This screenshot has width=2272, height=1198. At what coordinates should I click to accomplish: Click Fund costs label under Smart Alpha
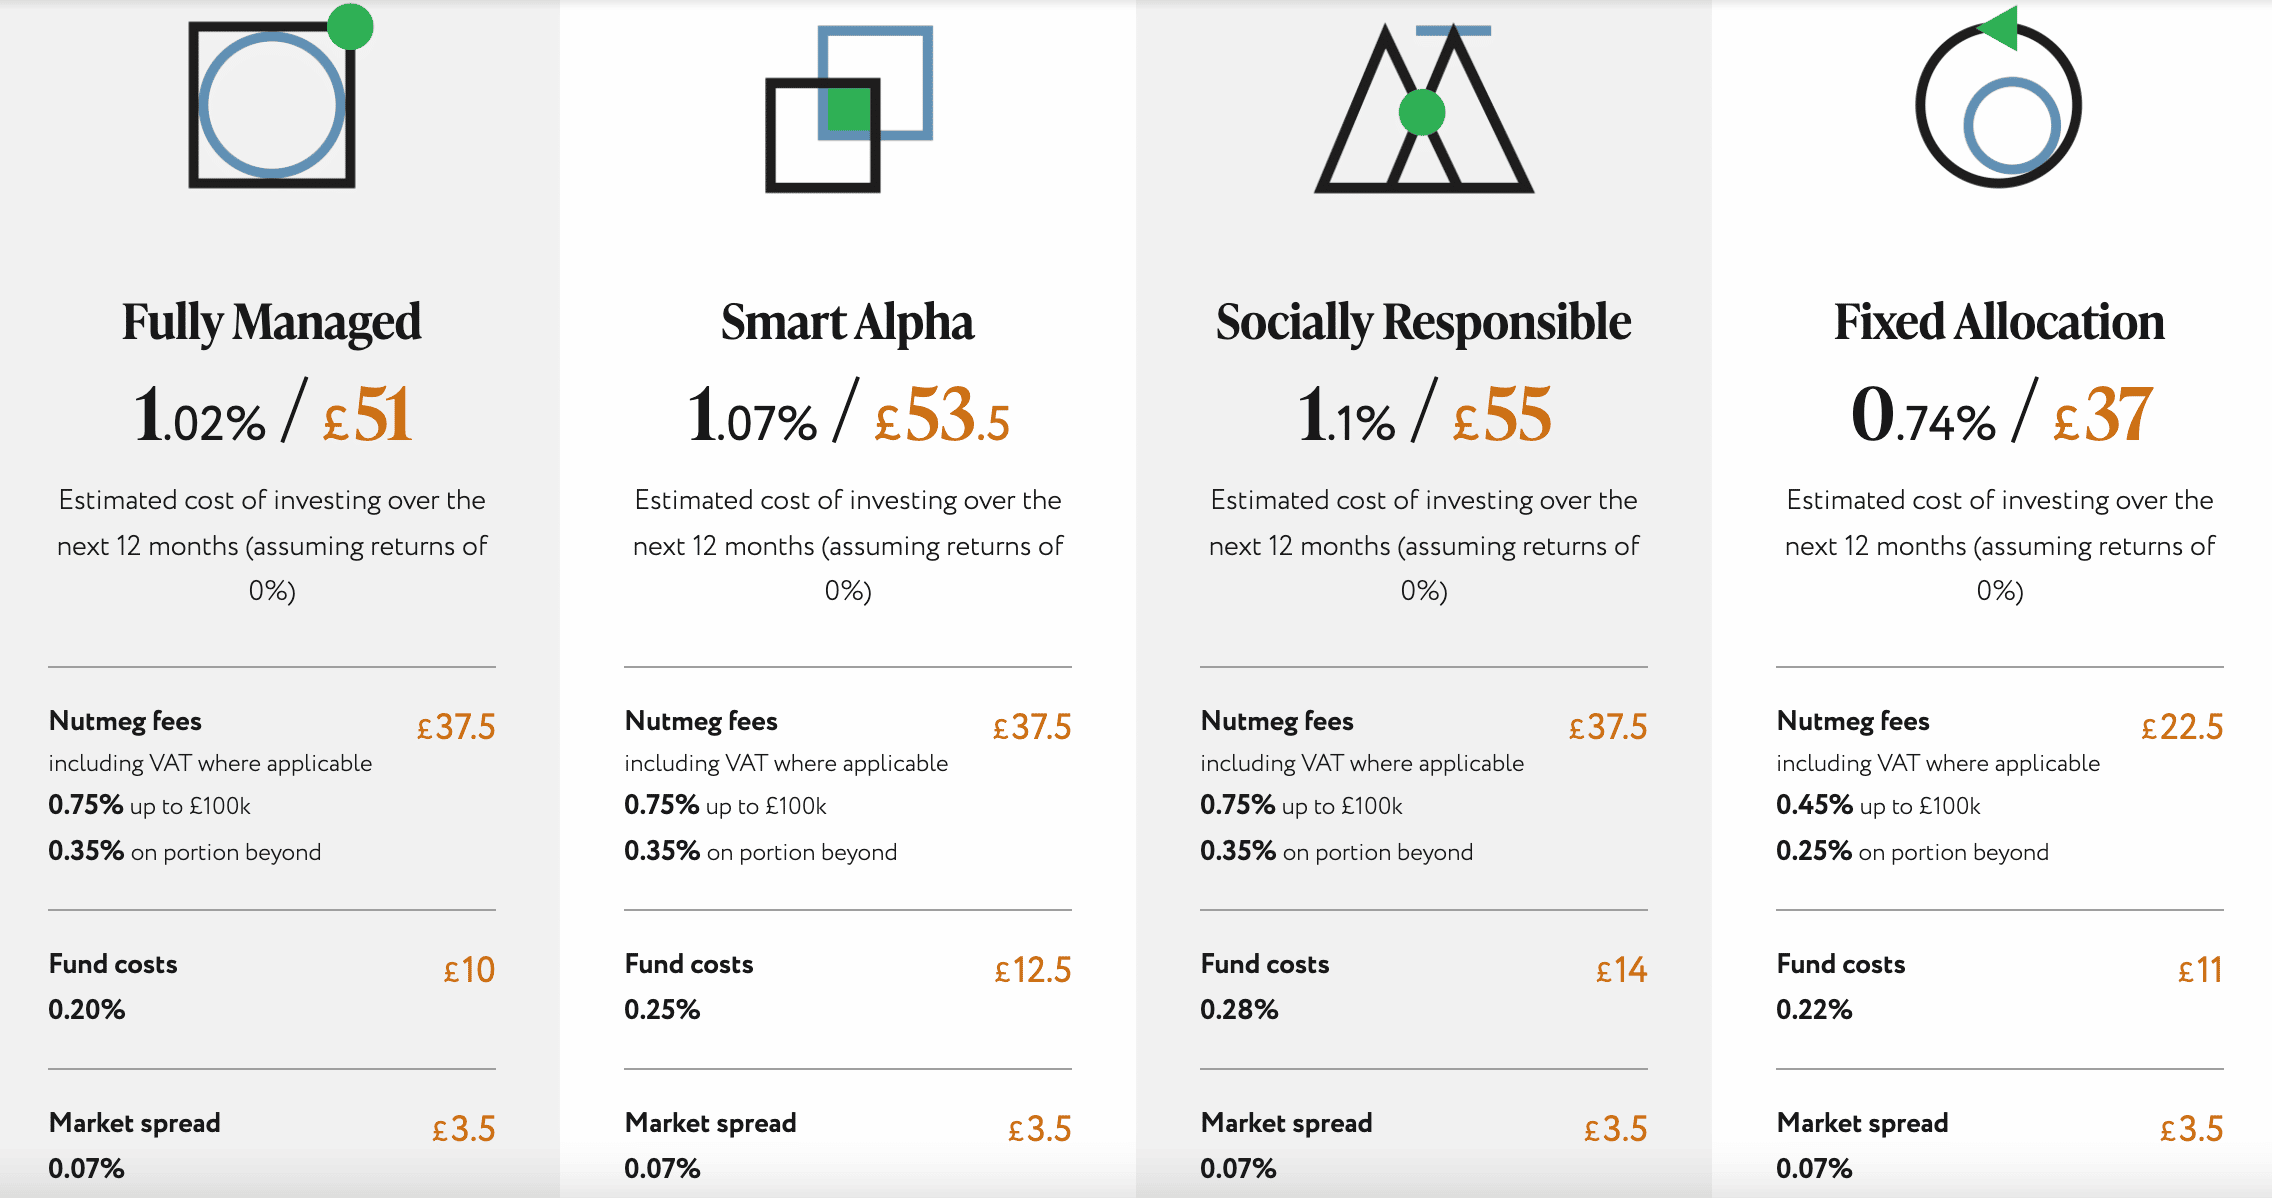coord(689,964)
